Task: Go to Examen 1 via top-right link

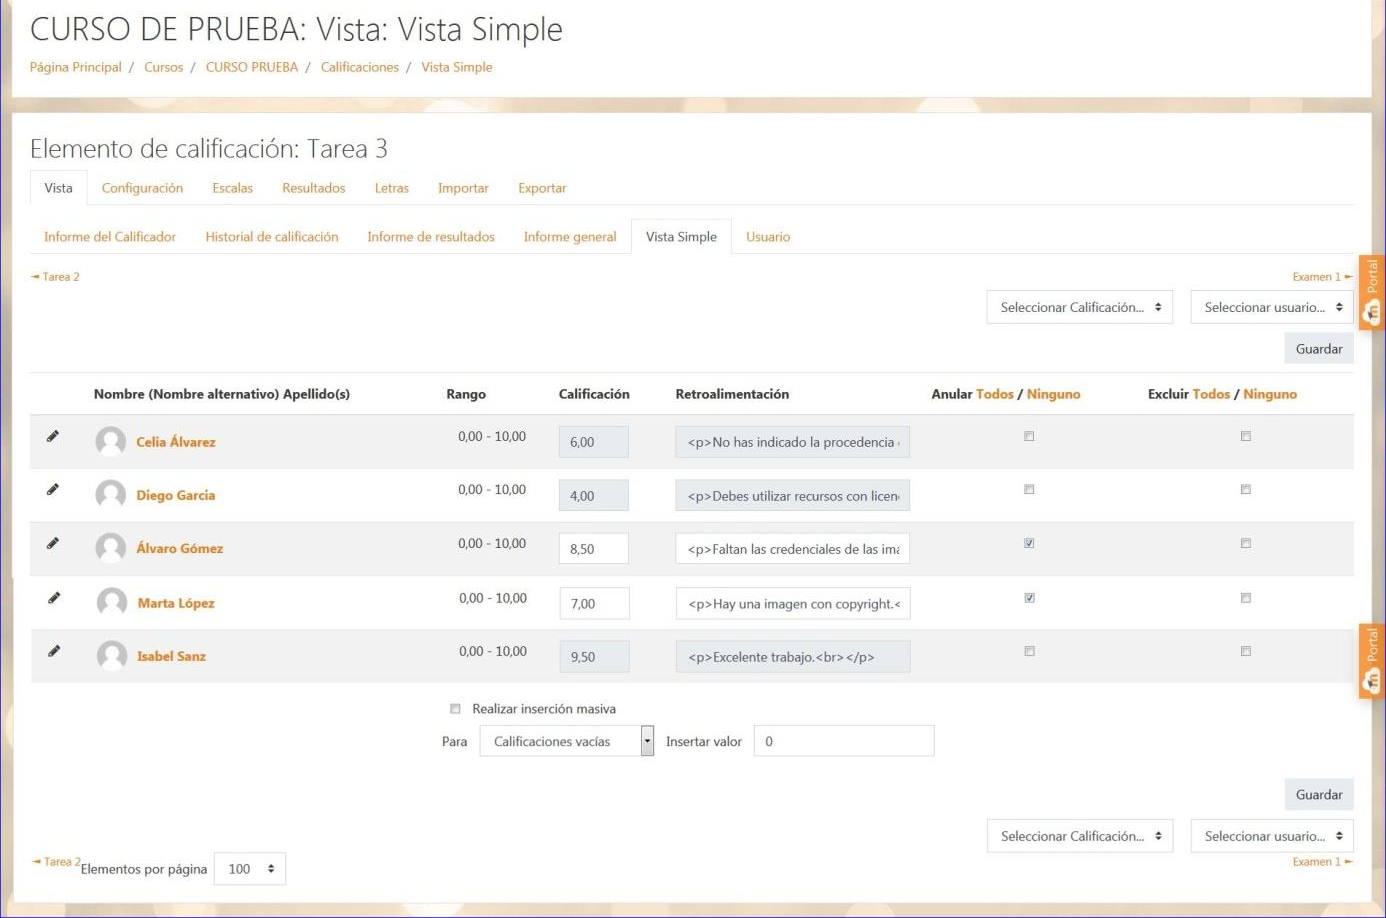Action: (1320, 277)
